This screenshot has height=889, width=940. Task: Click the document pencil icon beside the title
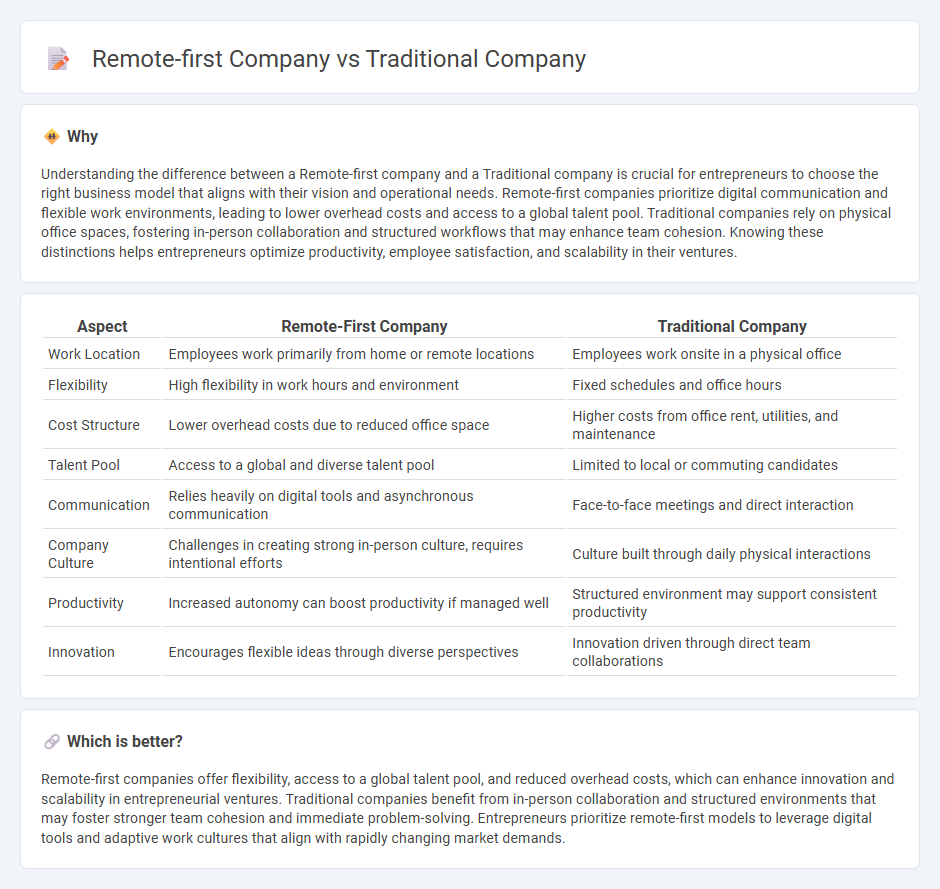coord(58,59)
